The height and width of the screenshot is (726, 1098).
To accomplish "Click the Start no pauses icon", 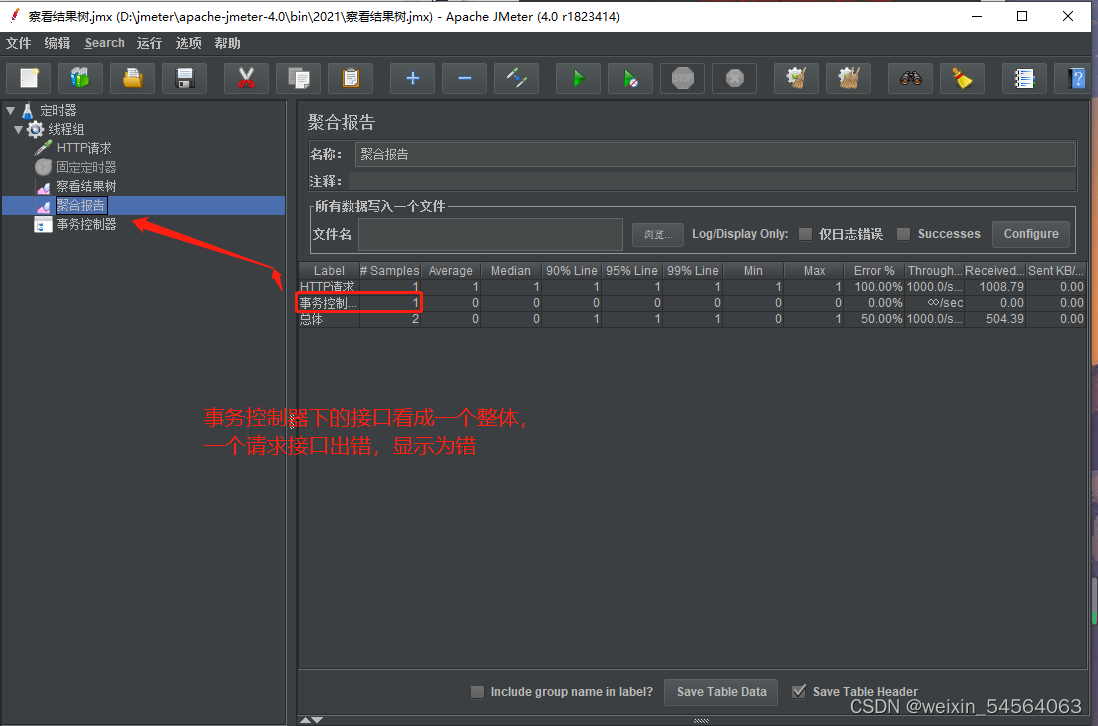I will [631, 78].
